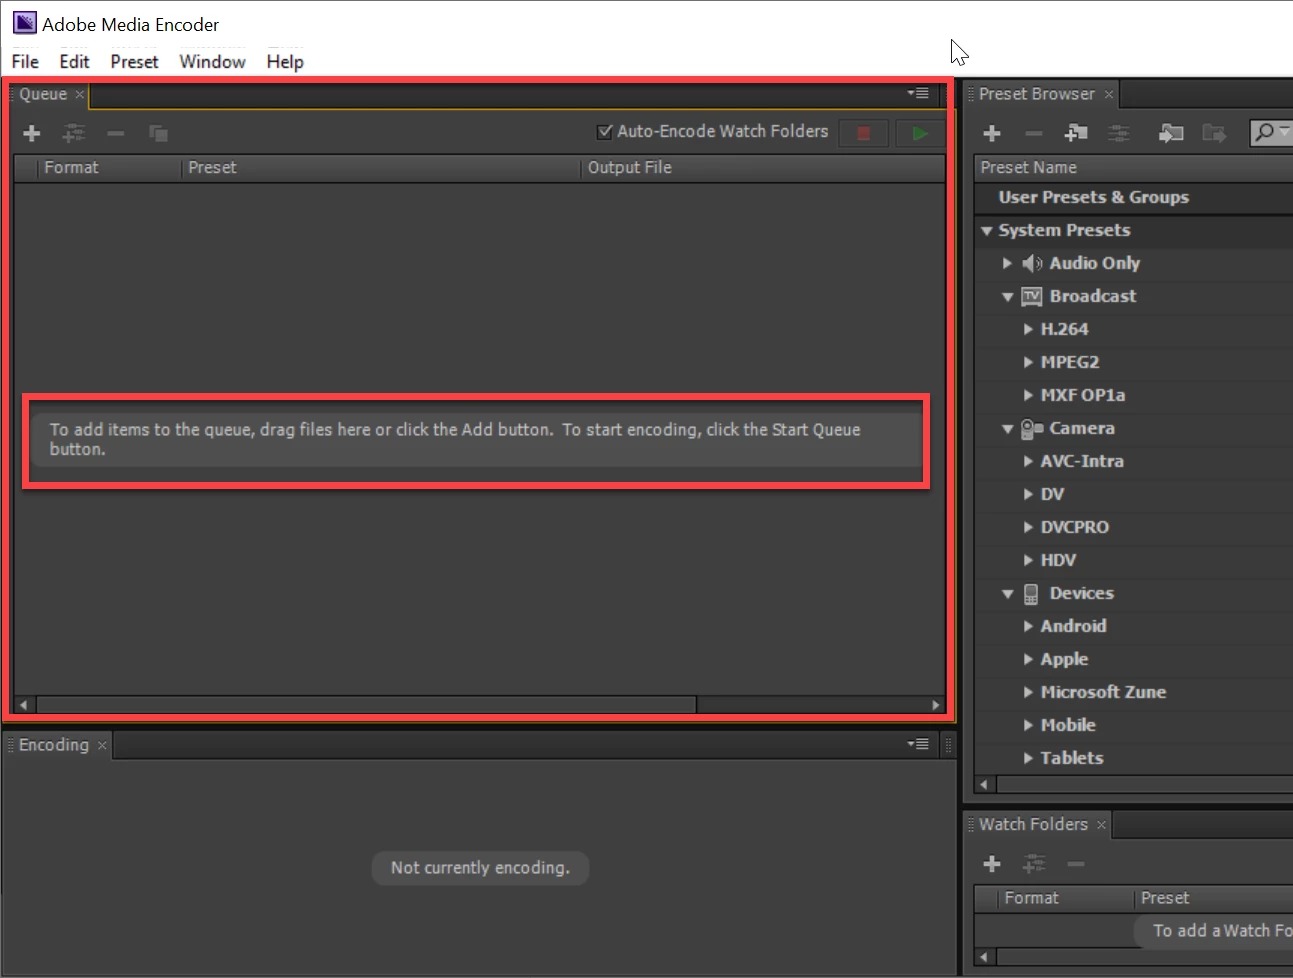This screenshot has width=1293, height=978.
Task: Click Remove minus icon in Watch Folders toolbar
Action: pos(1076,864)
